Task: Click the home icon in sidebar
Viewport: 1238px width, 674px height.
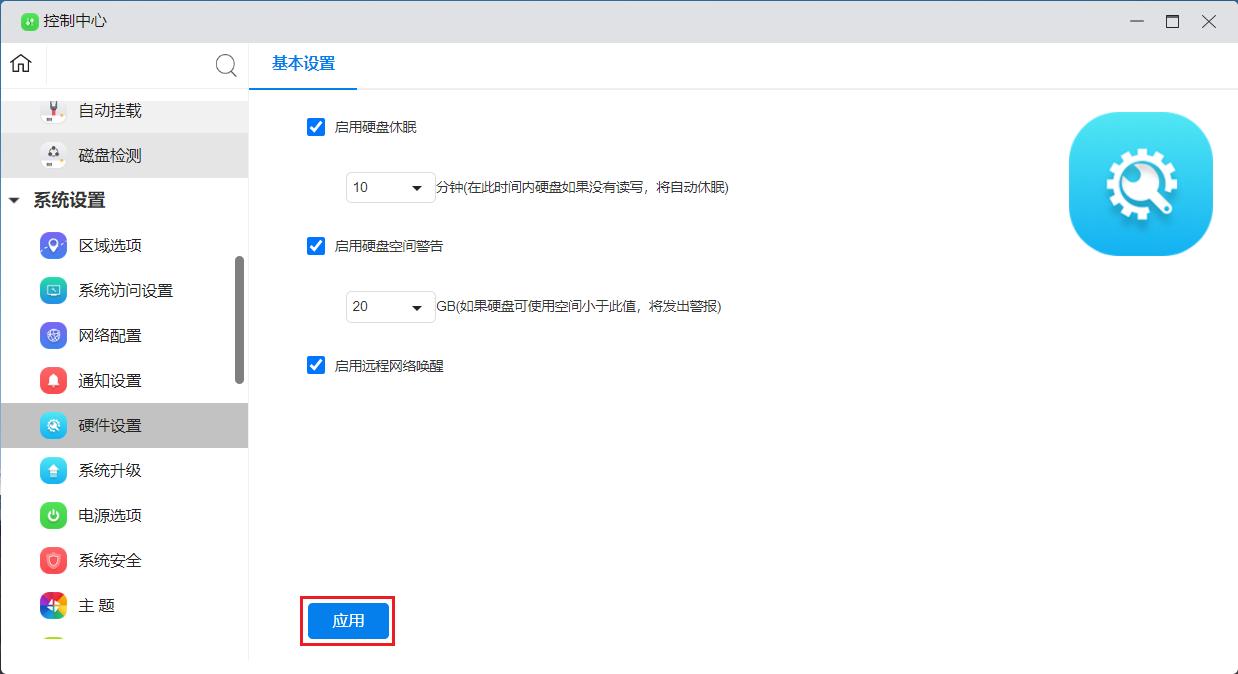Action: click(21, 64)
